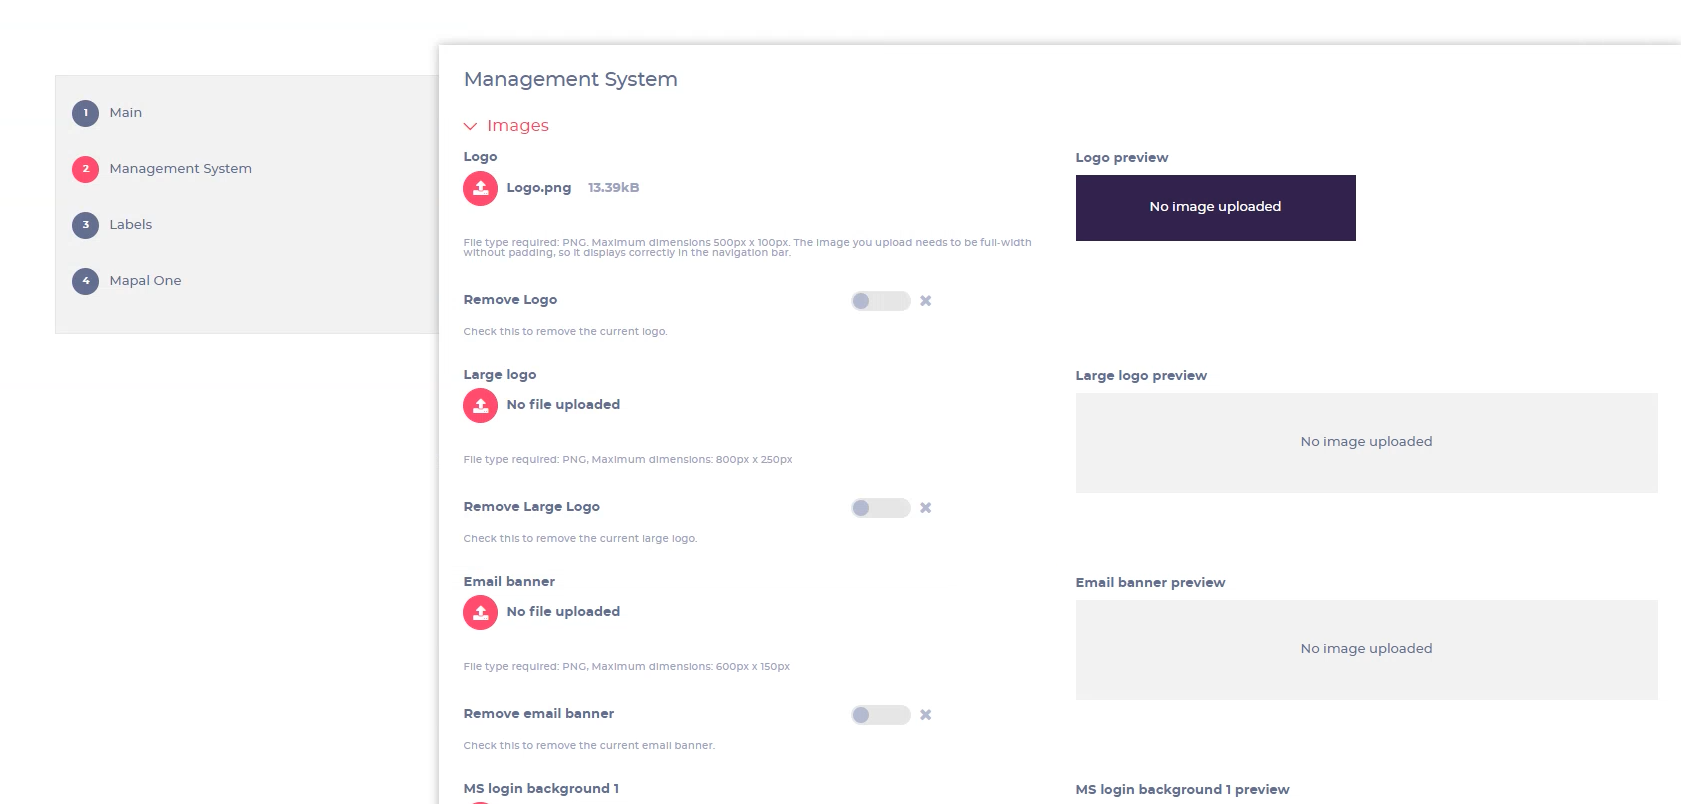Image resolution: width=1681 pixels, height=804 pixels.
Task: Click the step 4 circle beside Mapal One
Action: (85, 281)
